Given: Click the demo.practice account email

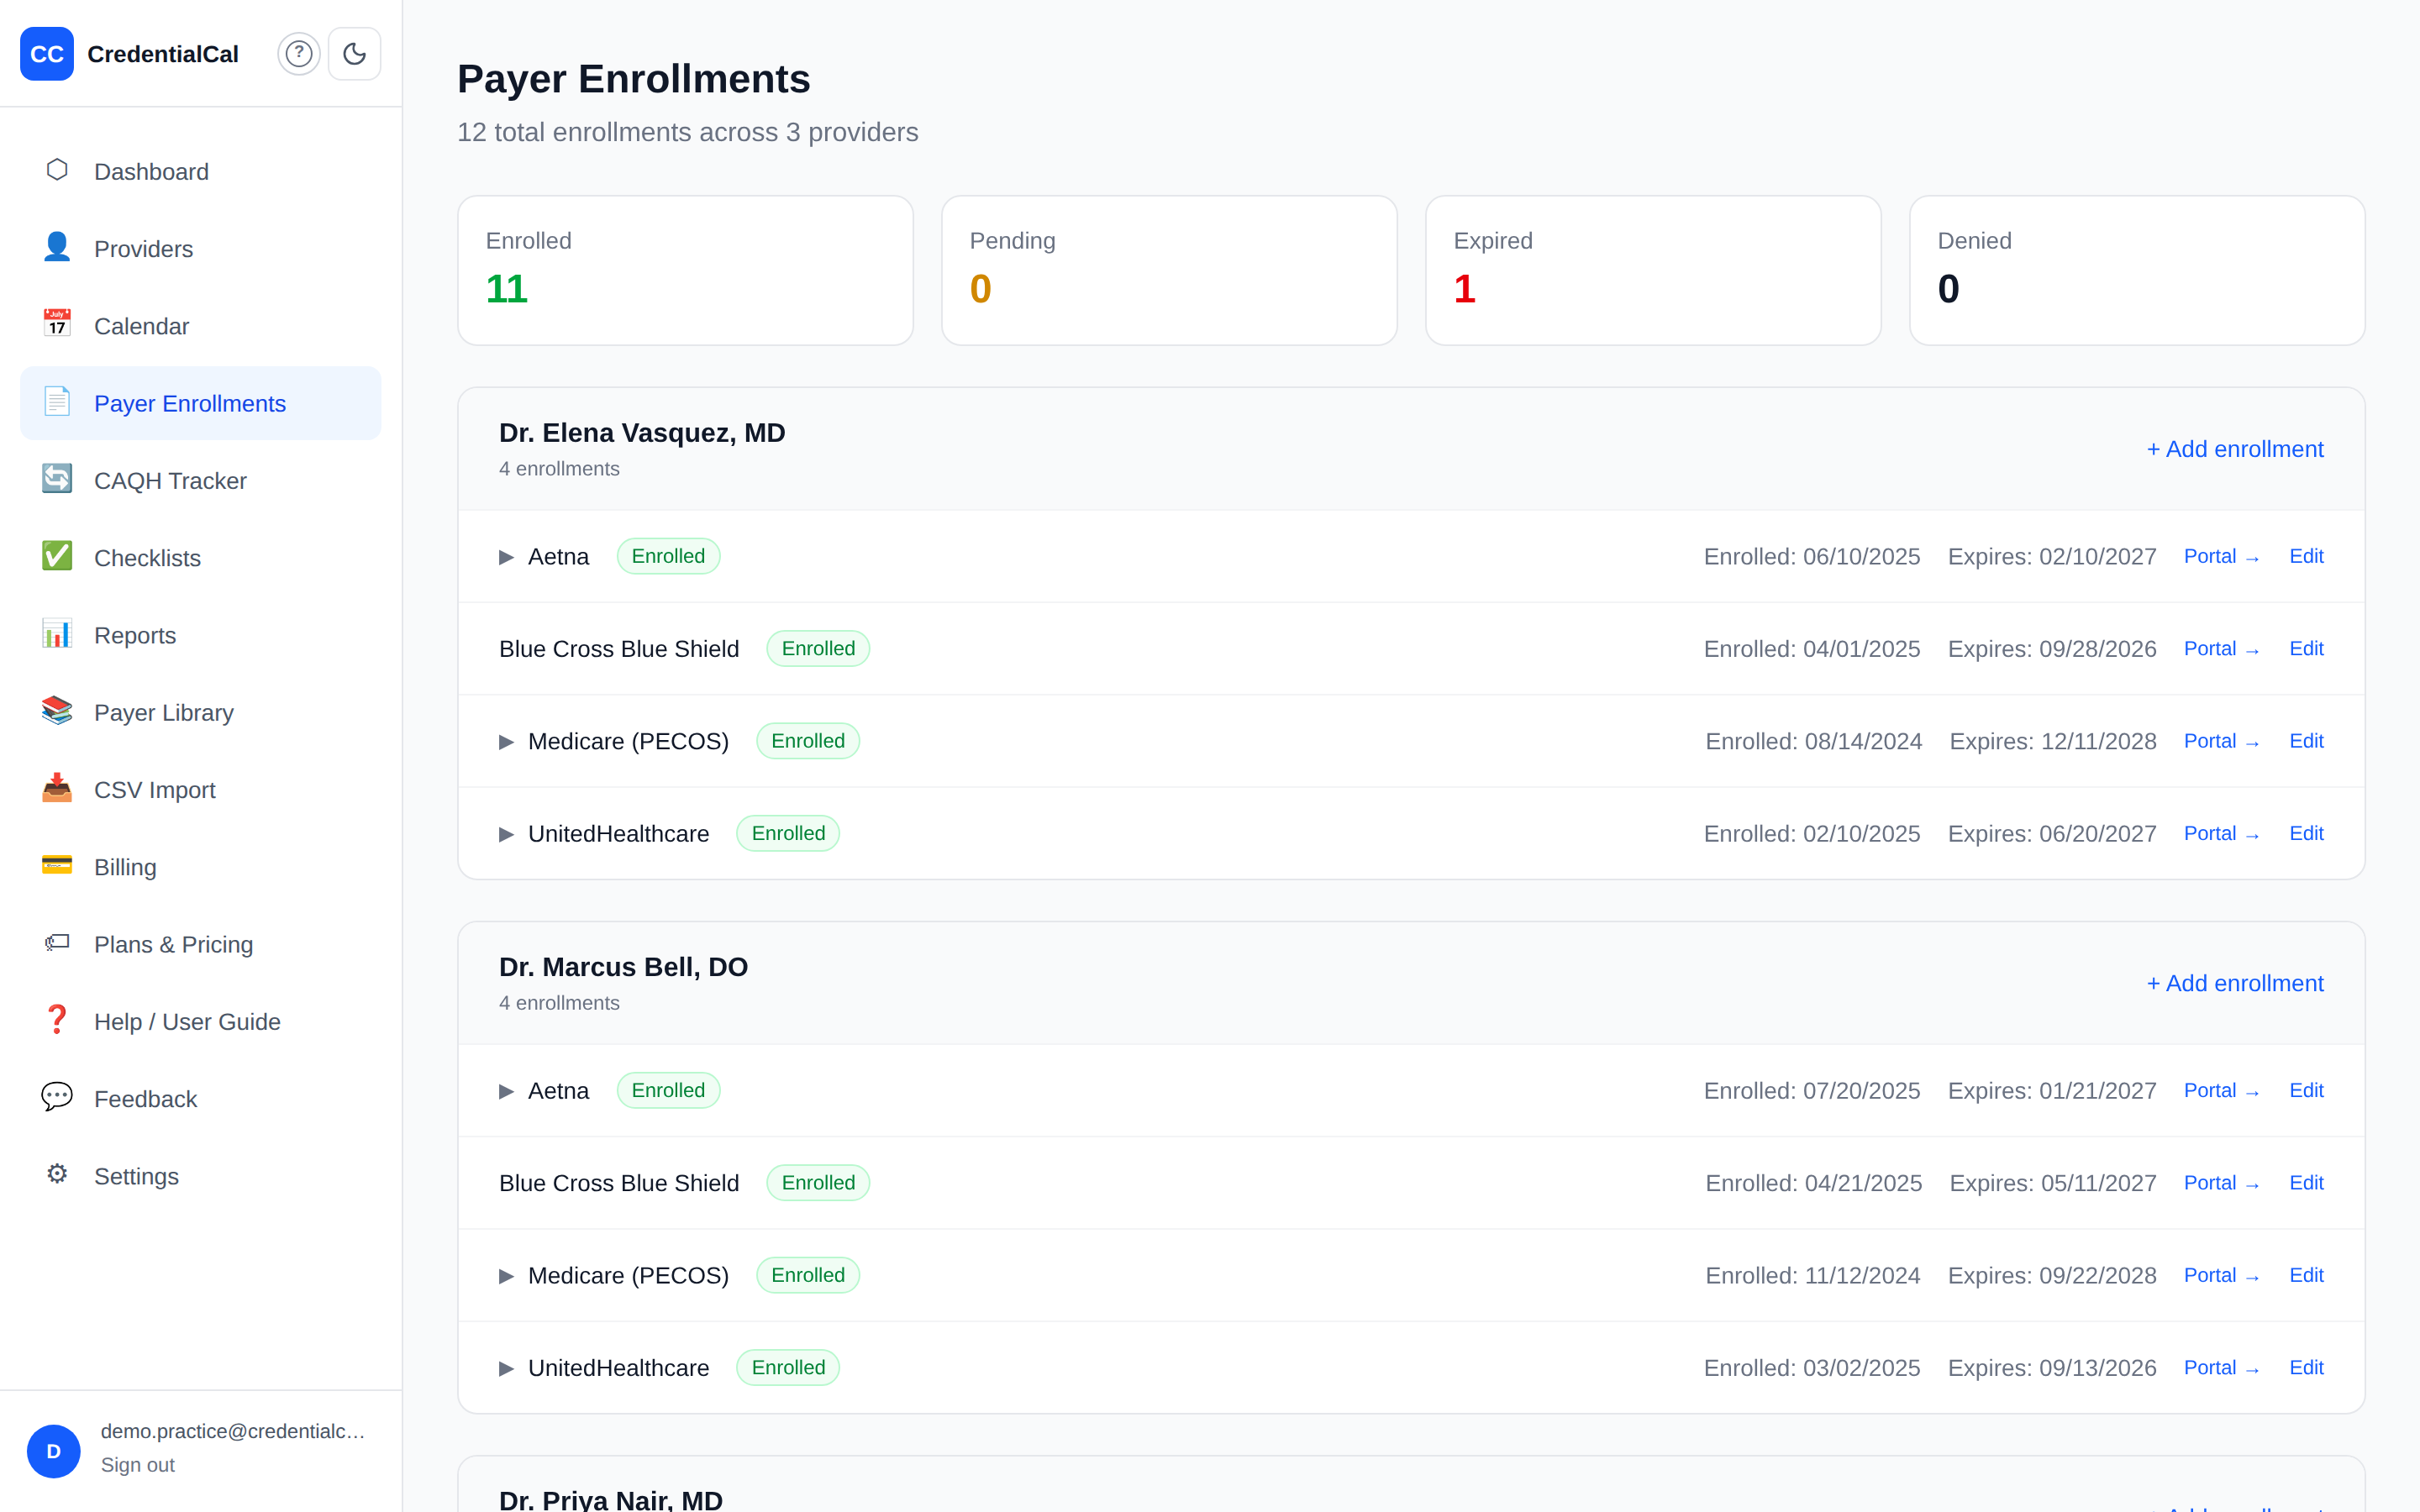Looking at the screenshot, I should click(x=233, y=1431).
